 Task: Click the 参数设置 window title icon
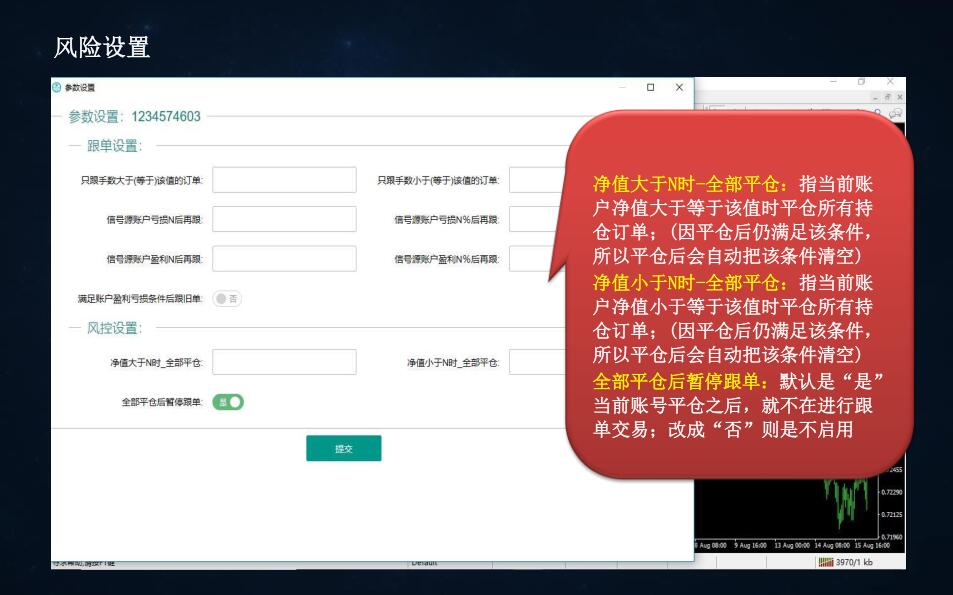click(57, 88)
